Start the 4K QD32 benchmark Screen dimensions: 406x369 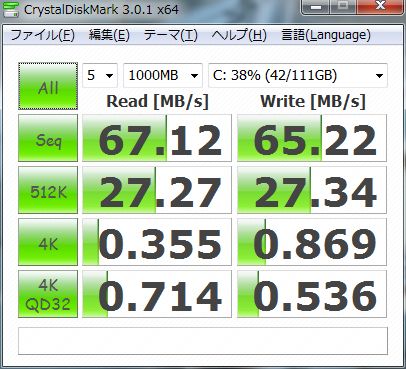[48, 294]
